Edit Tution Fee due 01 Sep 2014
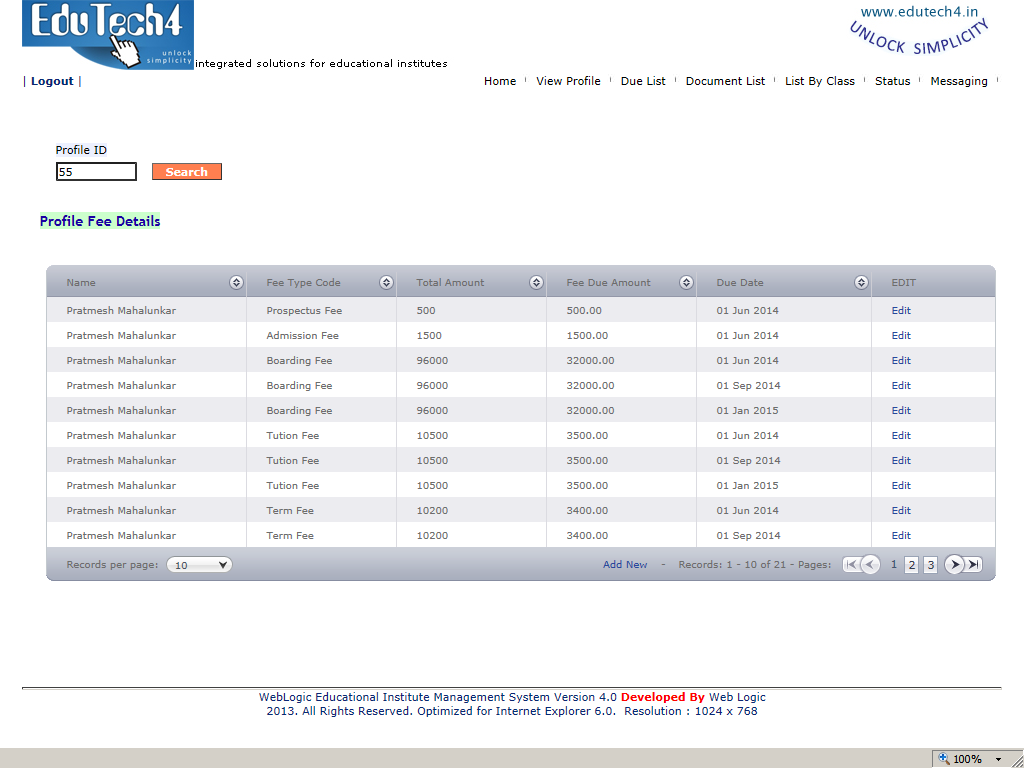Screen dimensions: 1024x768 tap(901, 460)
